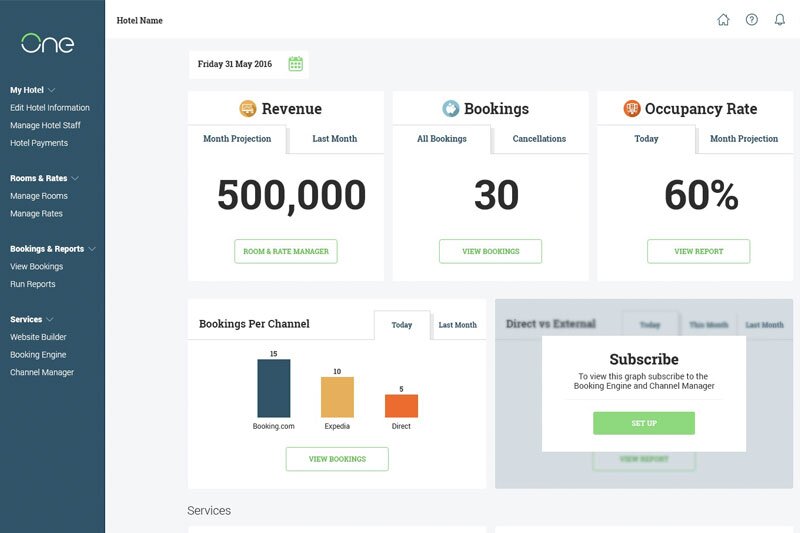The width and height of the screenshot is (800, 533).
Task: Go to Hotel Payments
Action: coord(39,143)
